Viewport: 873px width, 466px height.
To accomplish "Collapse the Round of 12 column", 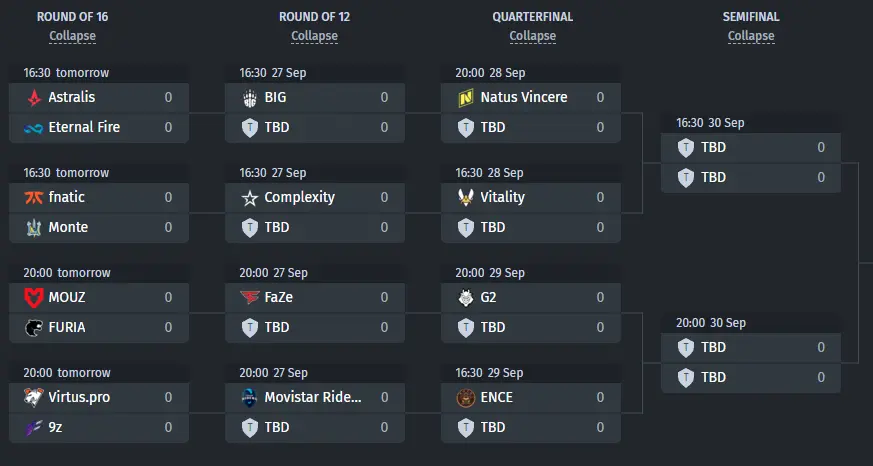I will (315, 36).
